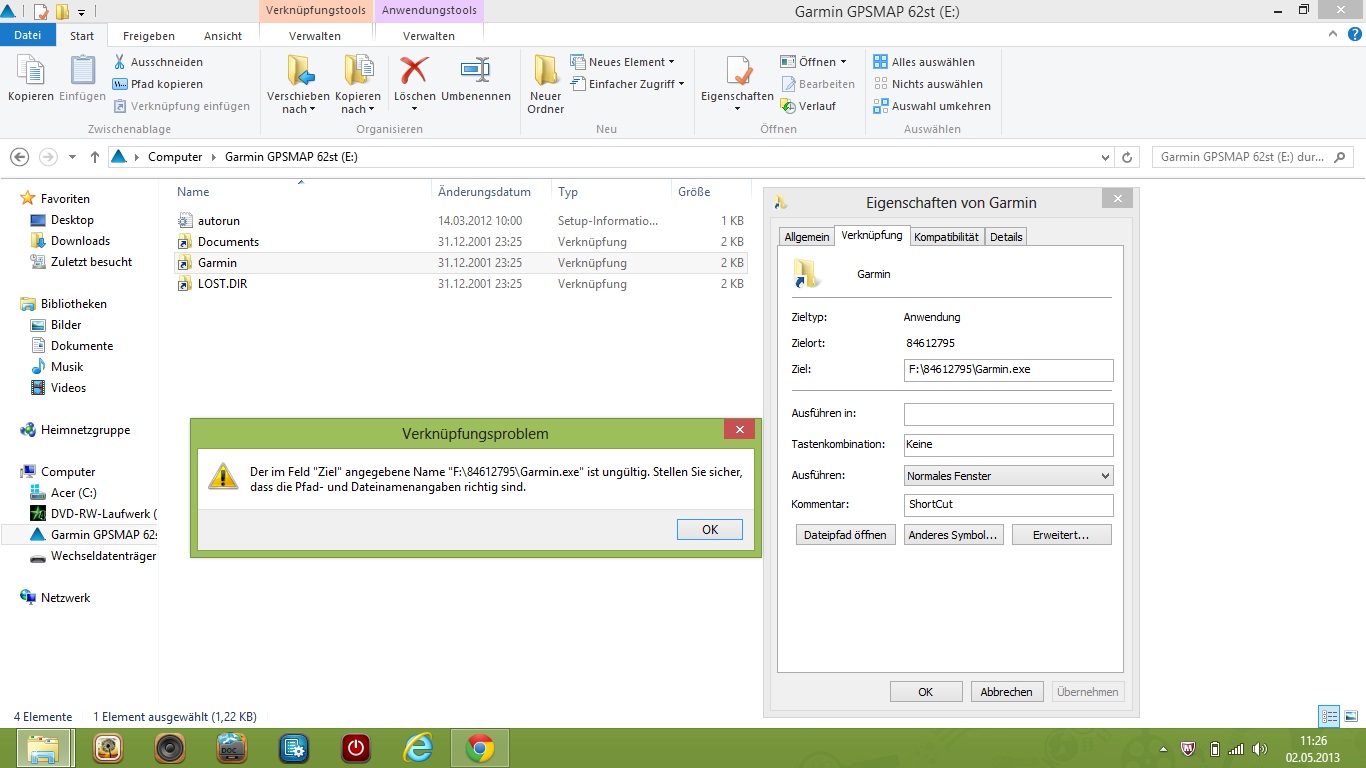Click Abbrechen in properties dialog
The image size is (1366, 768).
(1006, 692)
